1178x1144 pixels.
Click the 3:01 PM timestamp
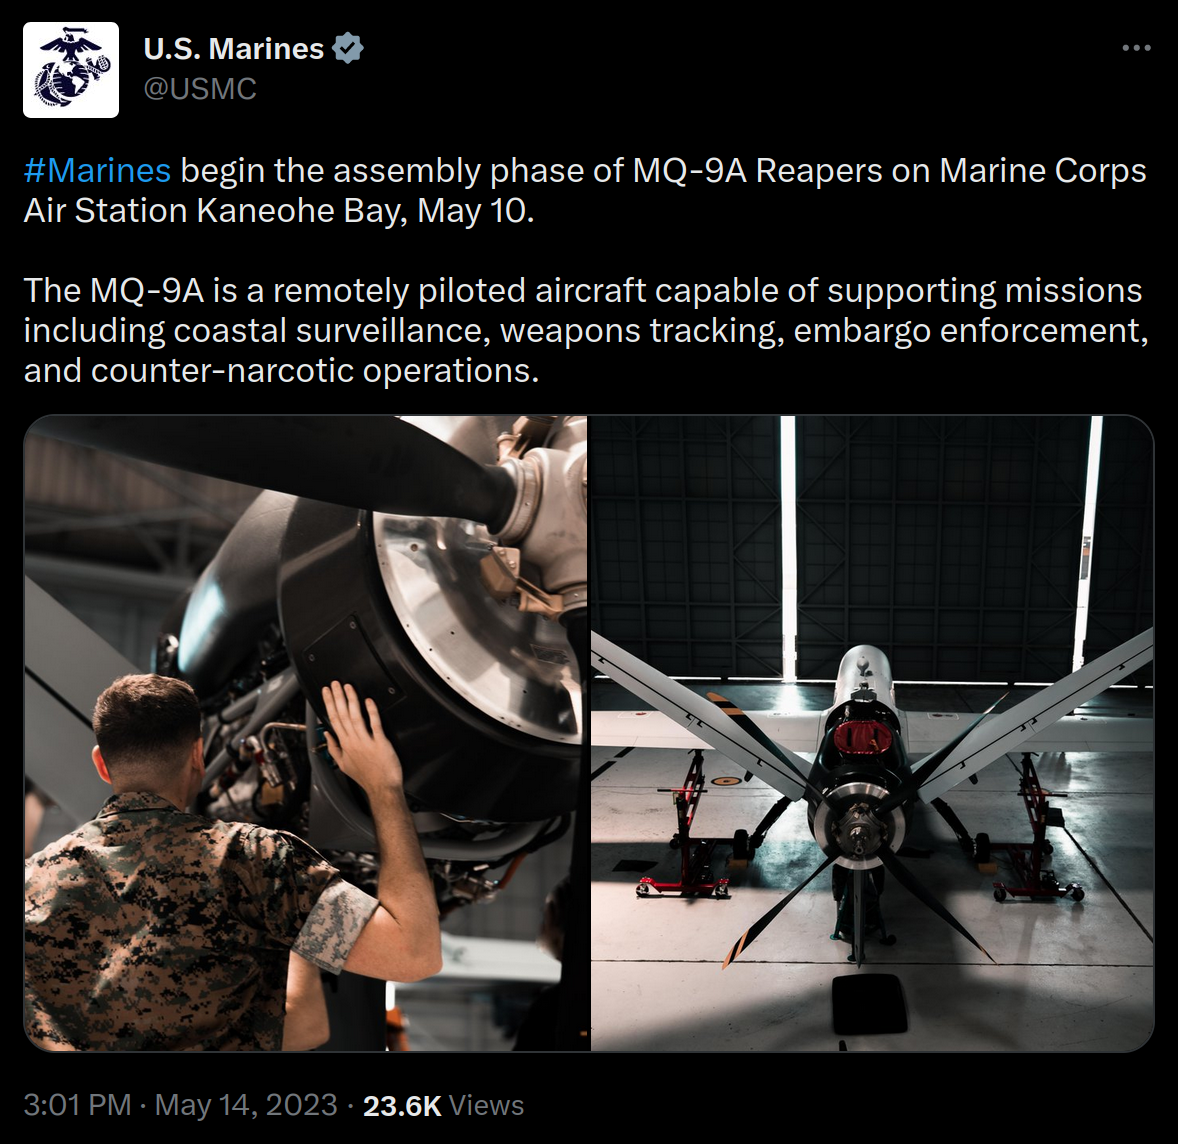(77, 1105)
